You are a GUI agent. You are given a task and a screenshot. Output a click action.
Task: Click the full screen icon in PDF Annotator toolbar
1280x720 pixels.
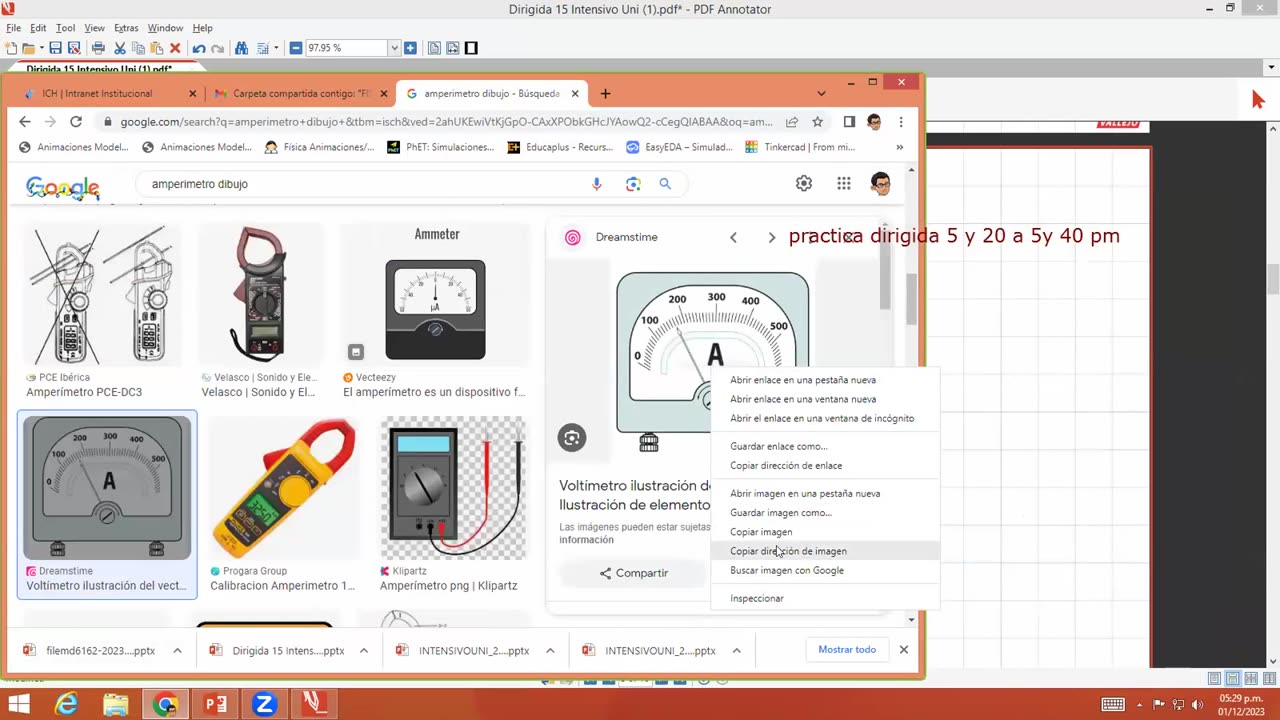click(x=471, y=48)
